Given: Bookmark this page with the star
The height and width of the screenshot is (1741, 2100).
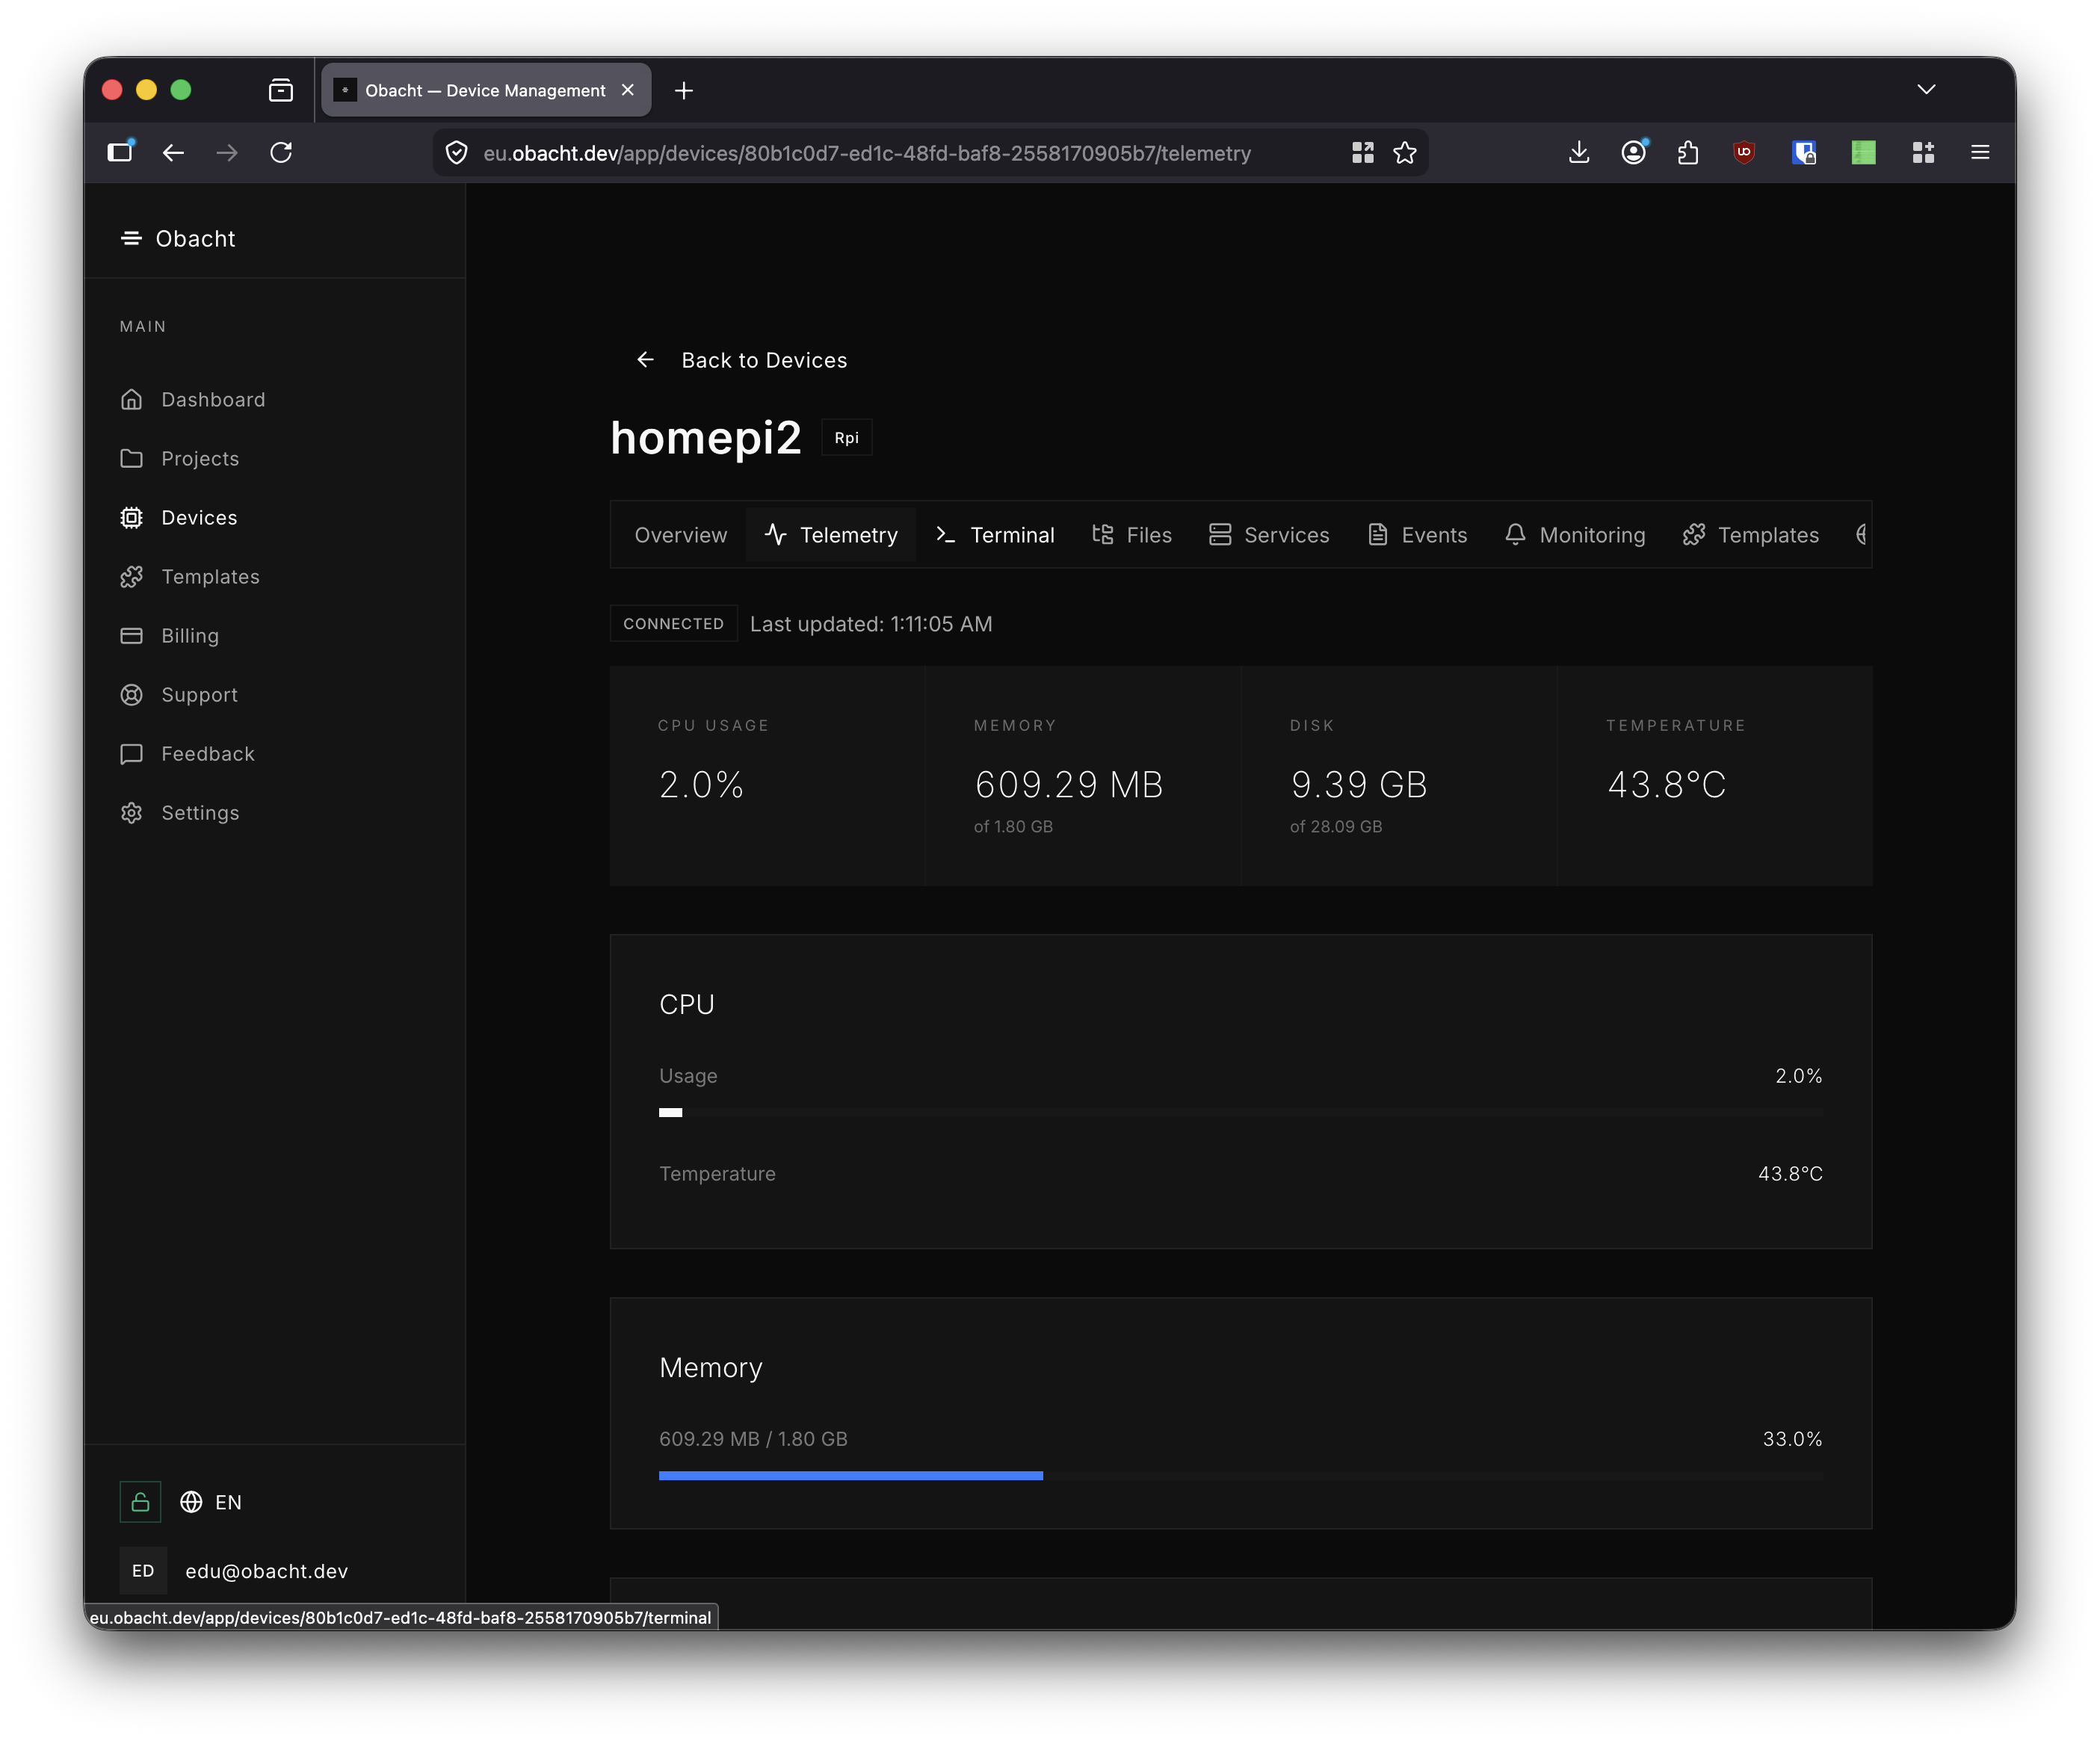Looking at the screenshot, I should (1405, 152).
